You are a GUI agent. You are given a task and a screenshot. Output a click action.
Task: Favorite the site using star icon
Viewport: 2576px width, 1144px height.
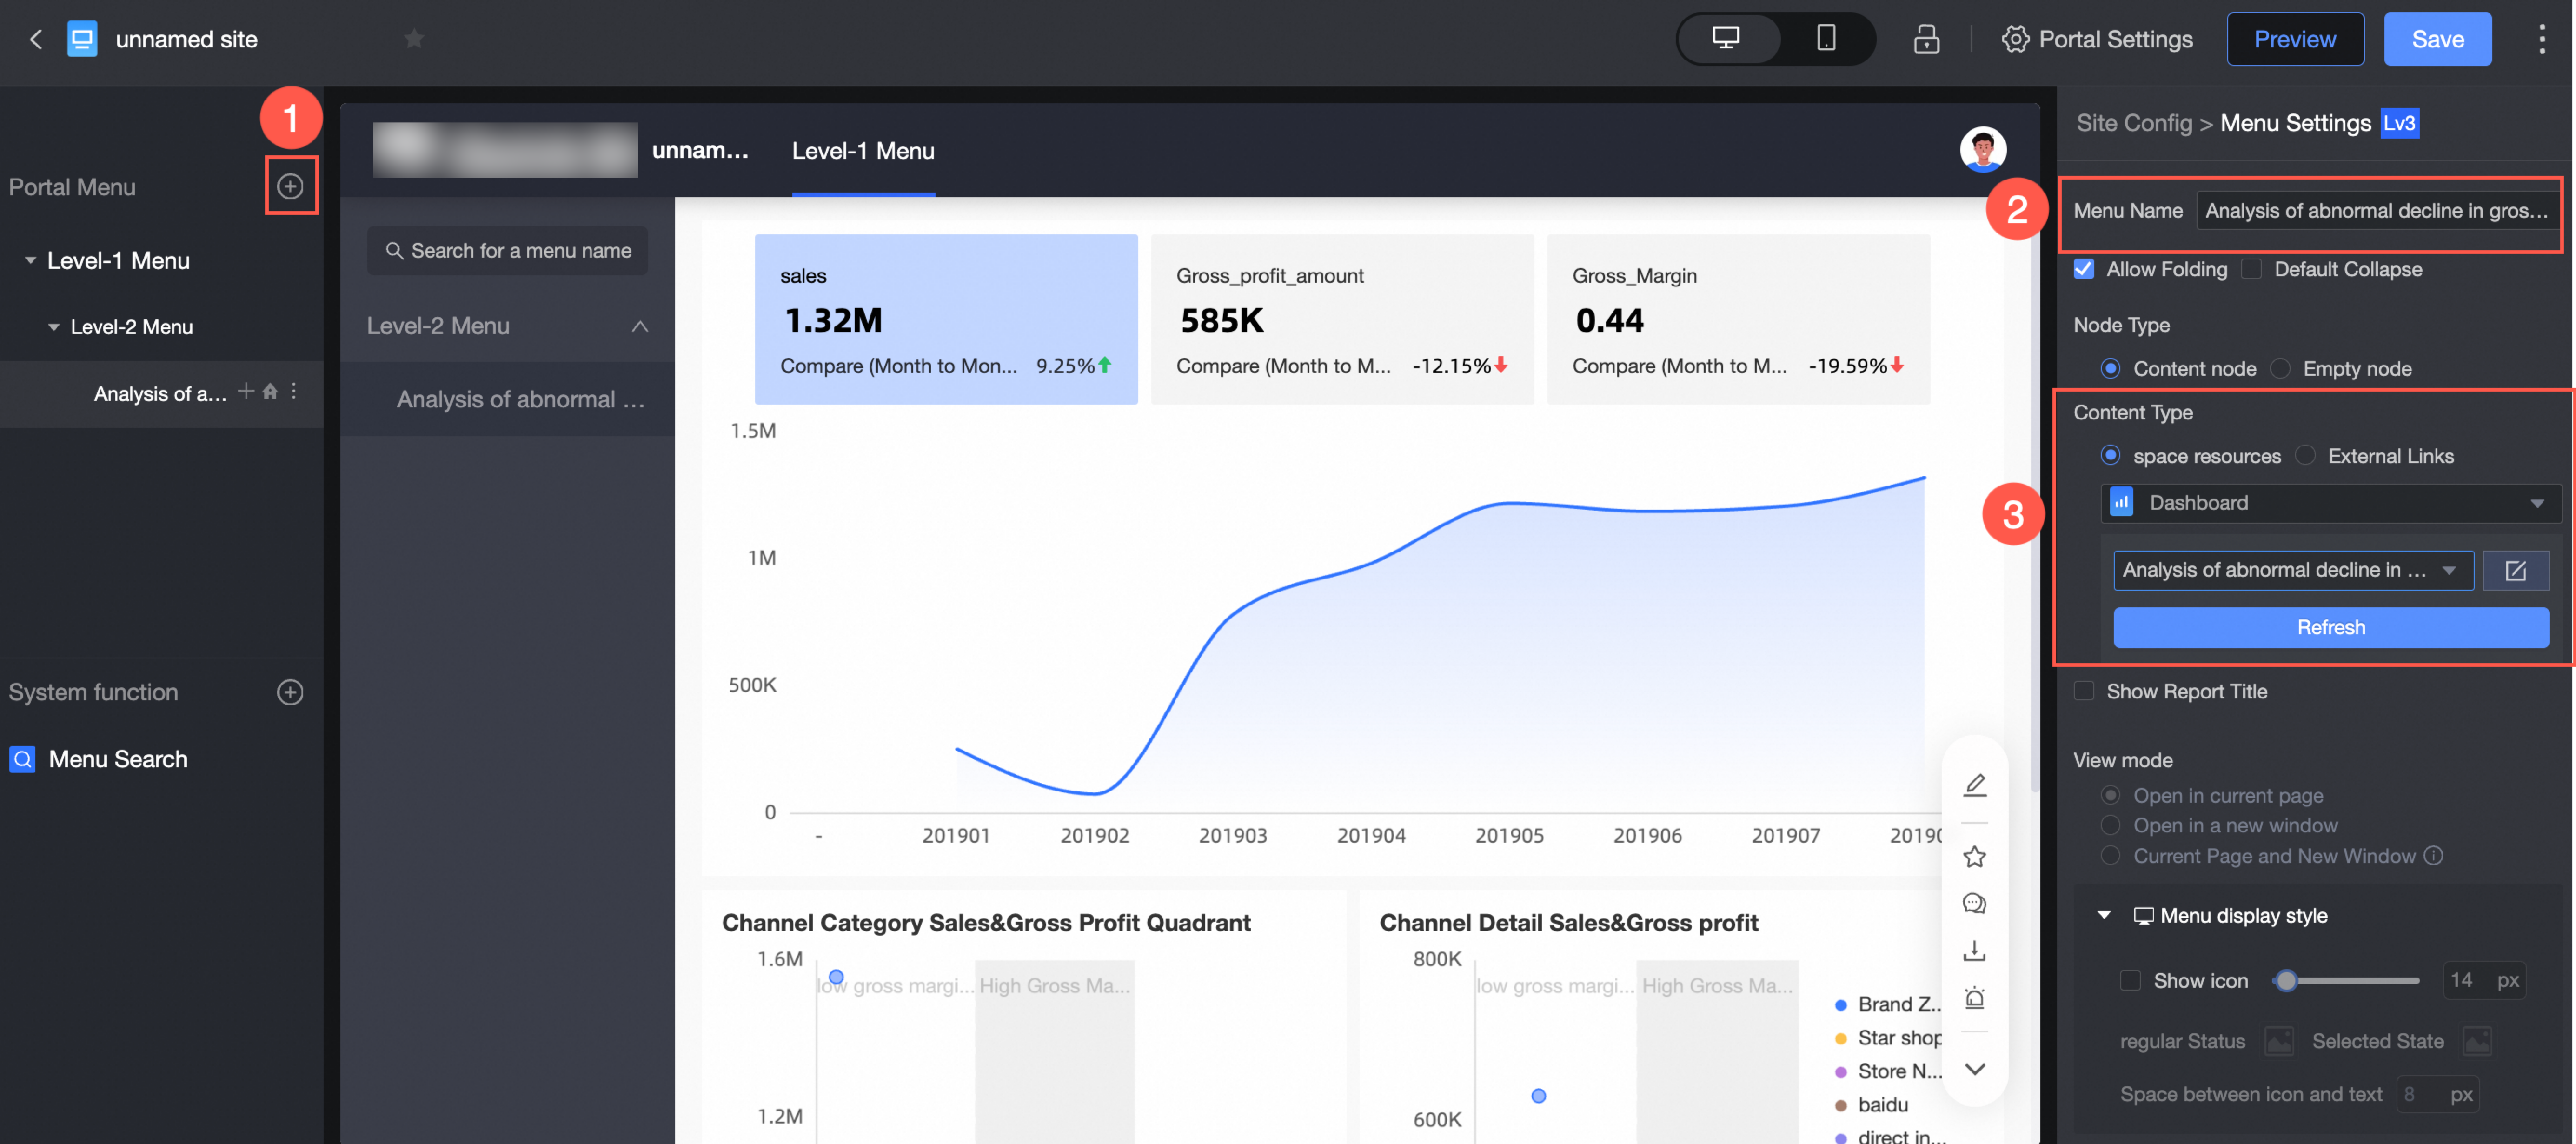tap(414, 39)
